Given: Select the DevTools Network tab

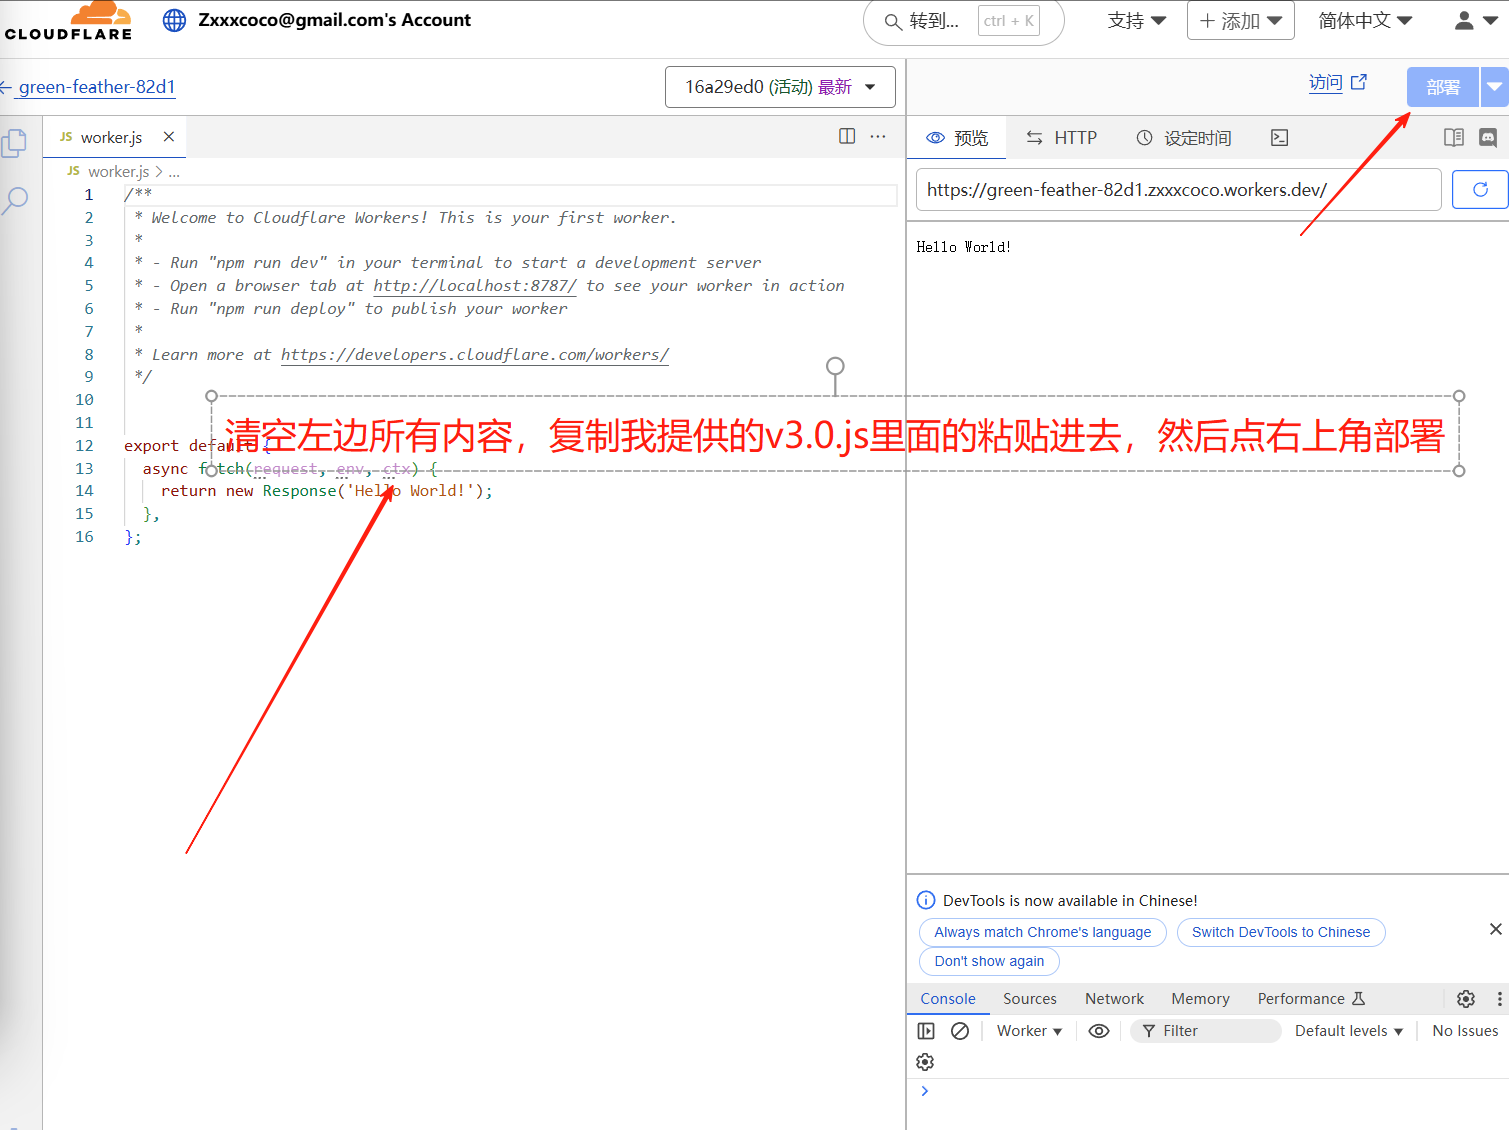Looking at the screenshot, I should click(1114, 999).
